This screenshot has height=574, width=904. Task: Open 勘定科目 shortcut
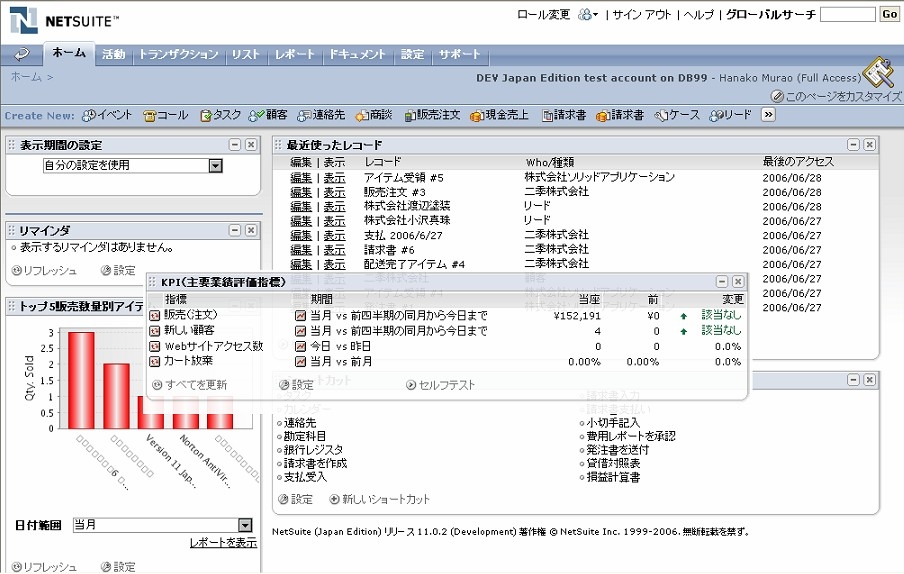pos(304,437)
